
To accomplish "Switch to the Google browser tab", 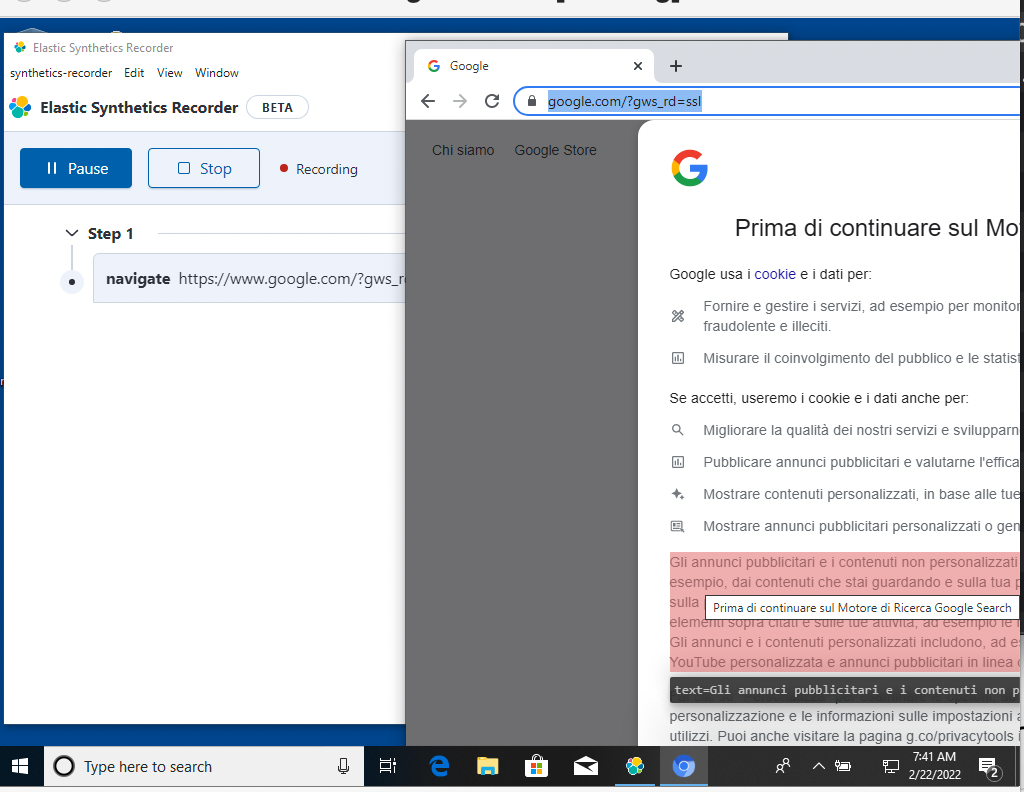I will pos(470,65).
